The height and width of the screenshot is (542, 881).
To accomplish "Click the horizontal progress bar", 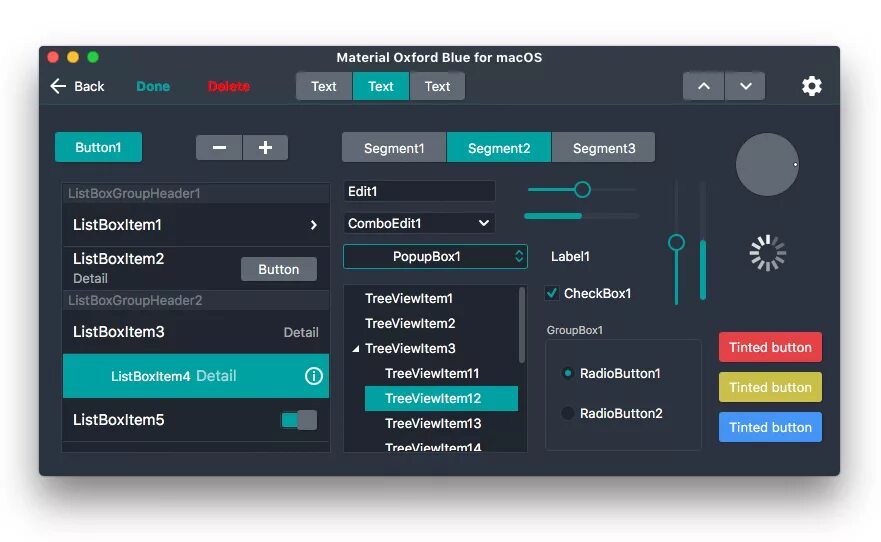I will click(582, 216).
